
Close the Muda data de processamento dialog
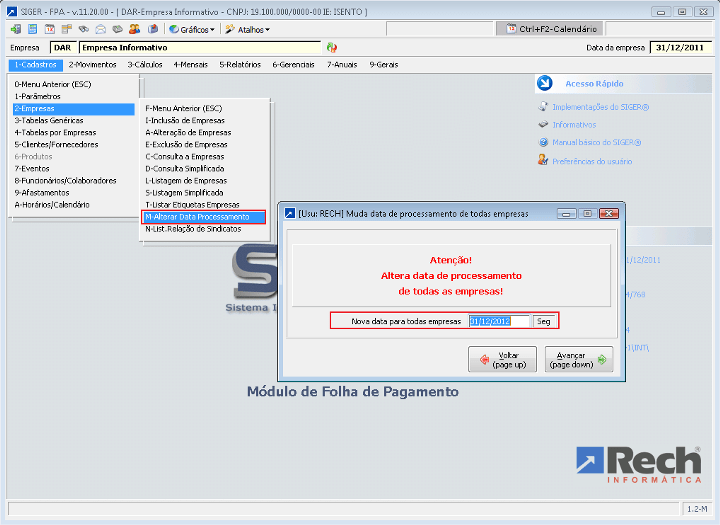(609, 214)
